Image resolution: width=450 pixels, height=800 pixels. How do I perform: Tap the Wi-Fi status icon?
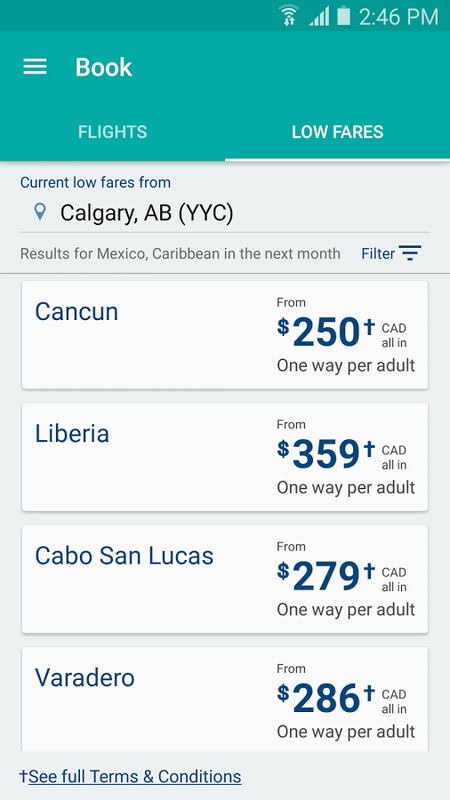[289, 16]
